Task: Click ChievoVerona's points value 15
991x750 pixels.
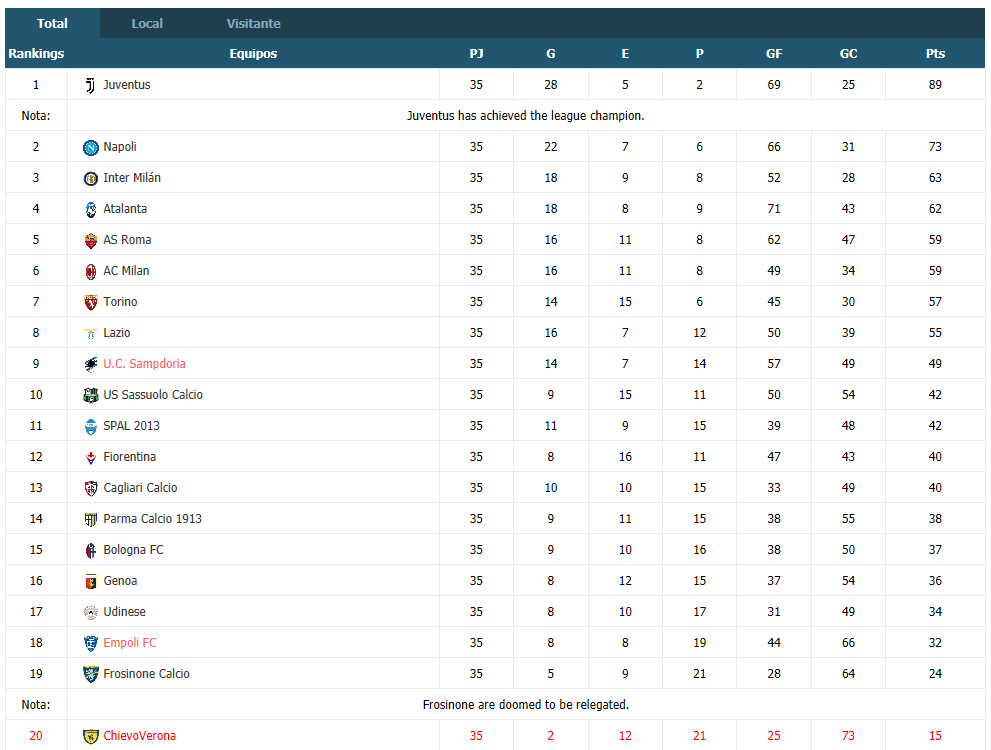Action: [935, 735]
